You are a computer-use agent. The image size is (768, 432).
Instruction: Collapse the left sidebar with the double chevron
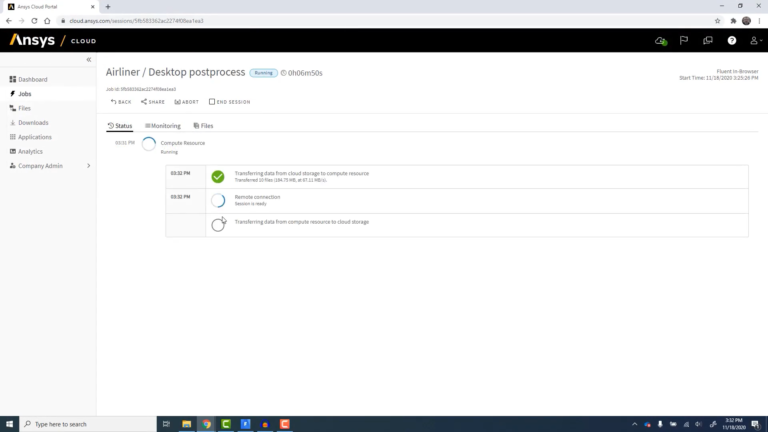89,60
